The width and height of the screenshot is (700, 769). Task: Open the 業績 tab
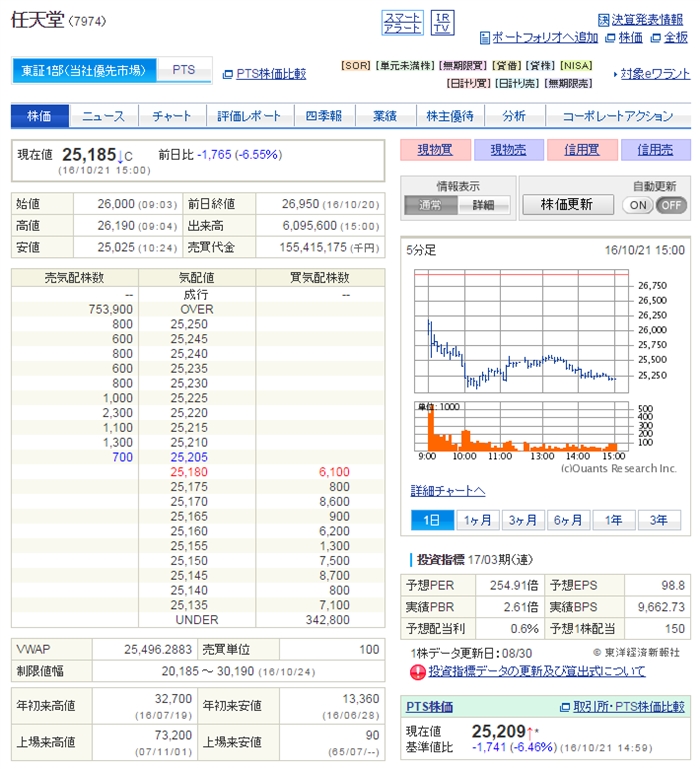[385, 116]
